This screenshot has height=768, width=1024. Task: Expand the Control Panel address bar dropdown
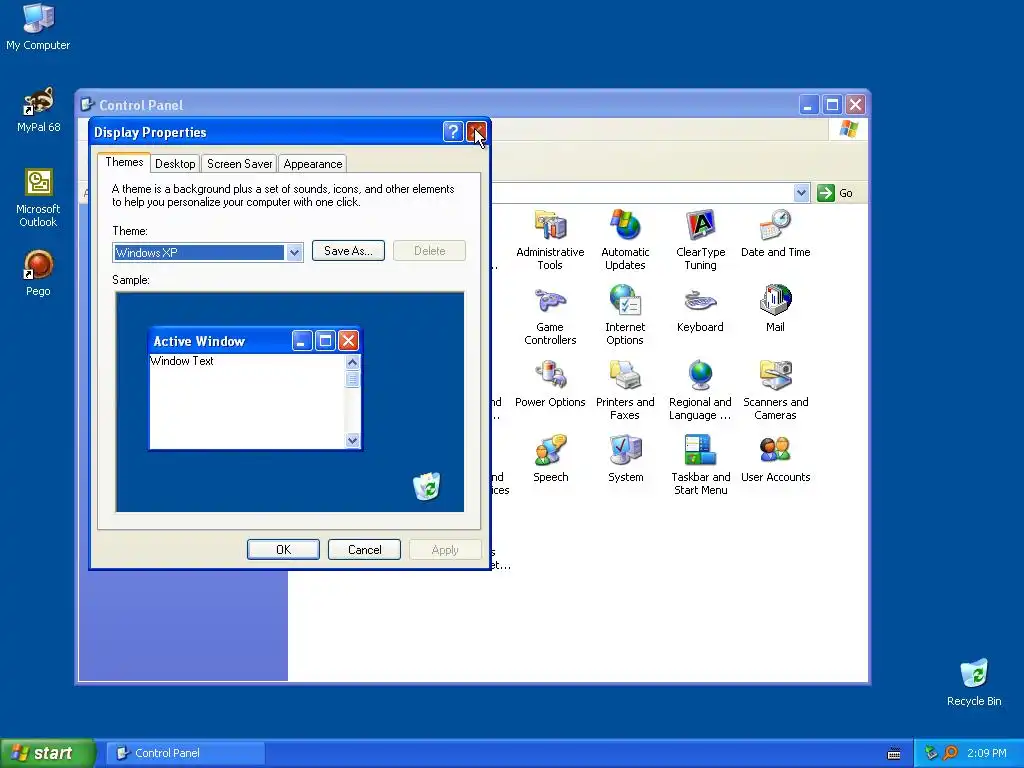click(801, 193)
